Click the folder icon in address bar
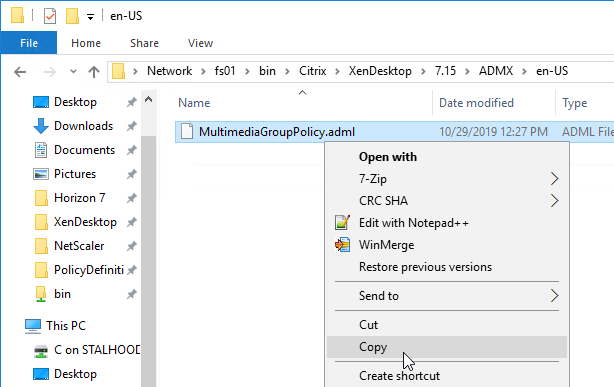614x387 pixels. [118, 71]
